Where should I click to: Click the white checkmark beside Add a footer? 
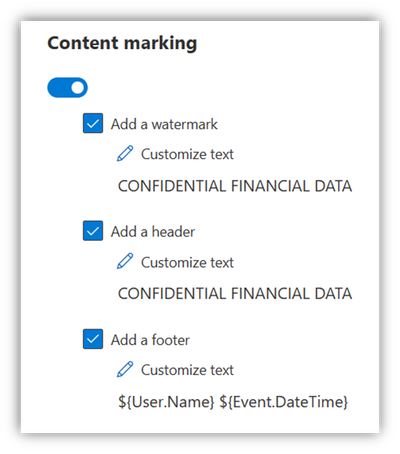pyautogui.click(x=93, y=339)
